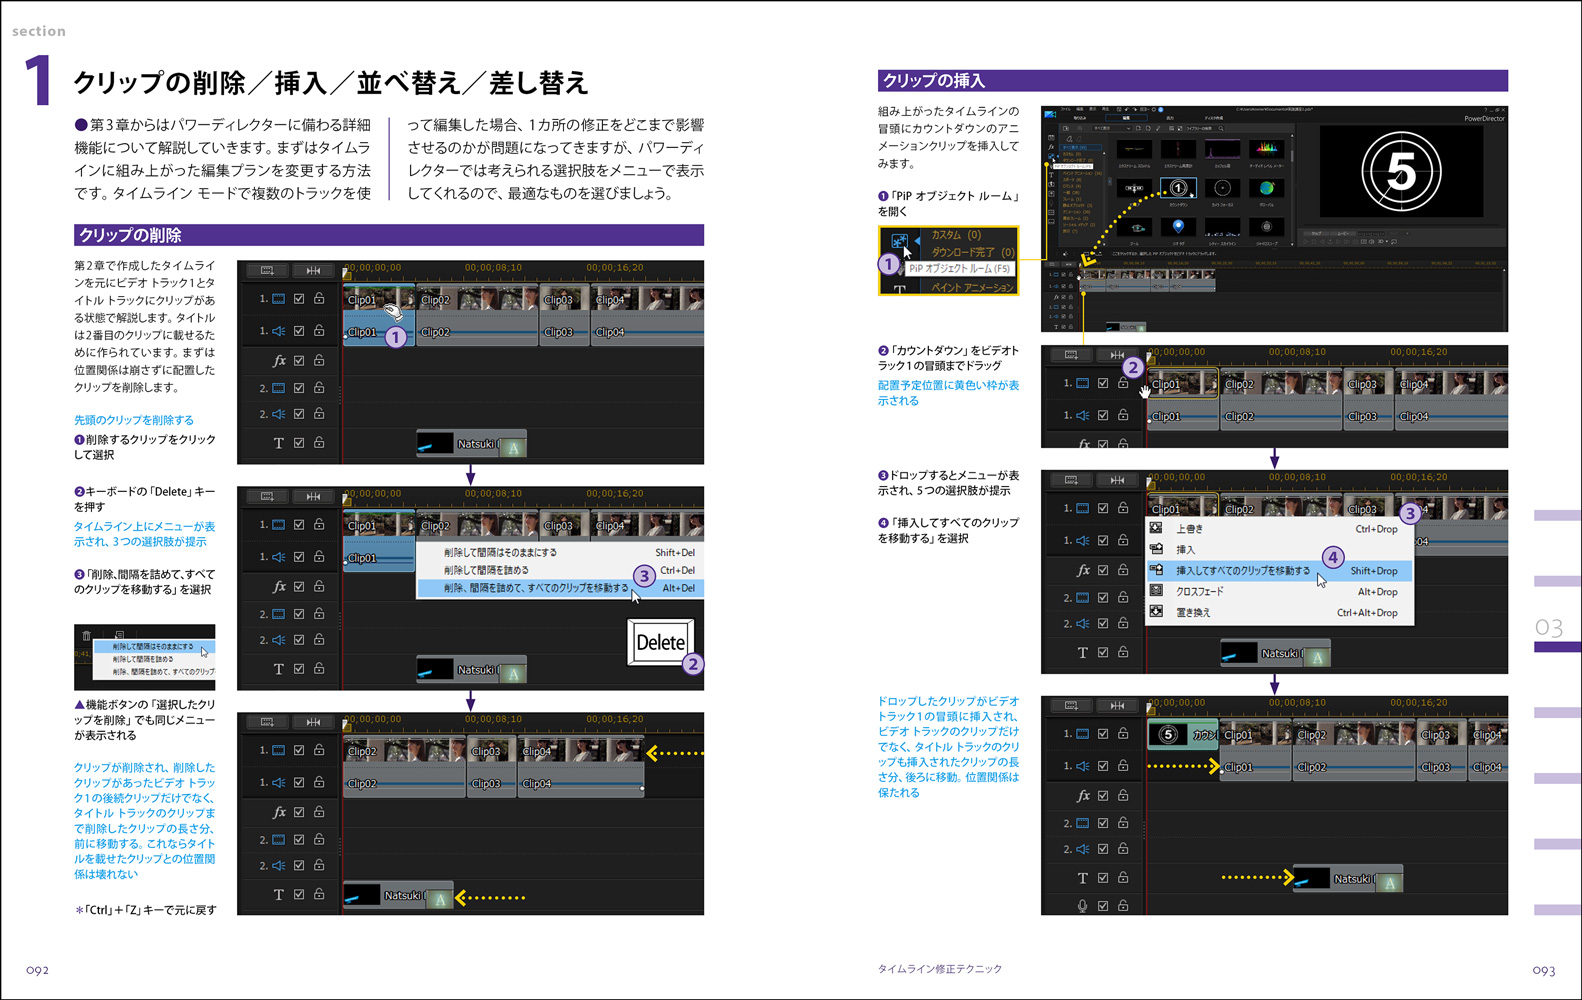Choose 削除して間隔はそのままにする with Shift+Del shortcut
This screenshot has width=1582, height=1000.
click(500, 552)
